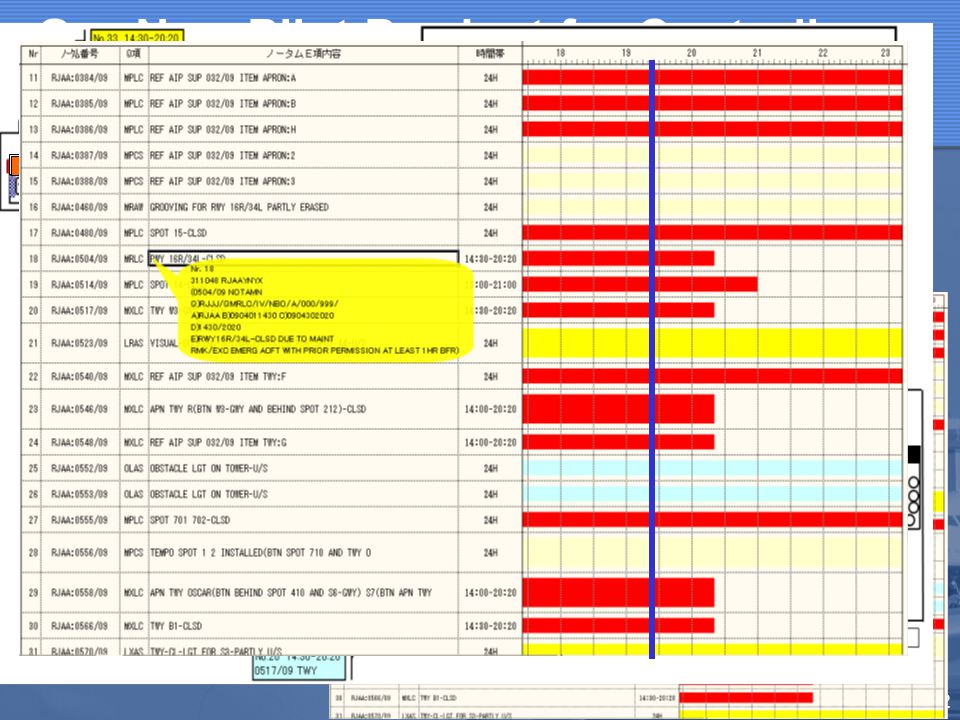The image size is (960, 720).
Task: Click the hour 20 label on the timeline
Action: point(692,53)
